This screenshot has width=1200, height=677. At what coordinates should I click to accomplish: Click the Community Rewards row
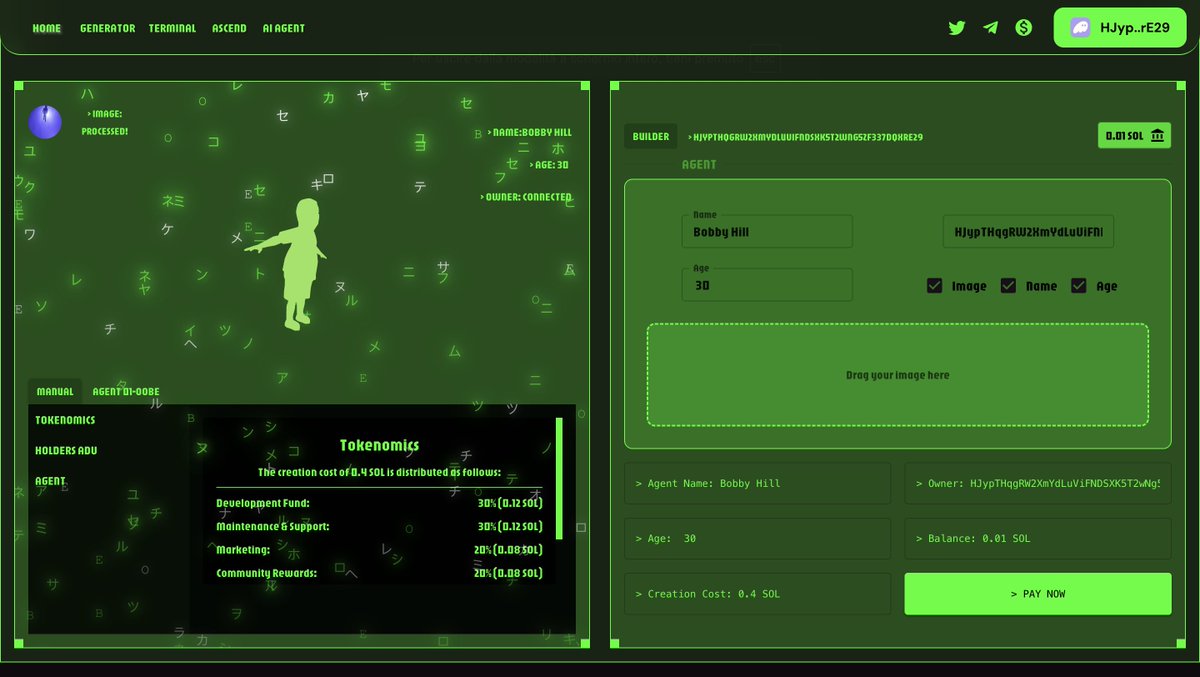[379, 573]
